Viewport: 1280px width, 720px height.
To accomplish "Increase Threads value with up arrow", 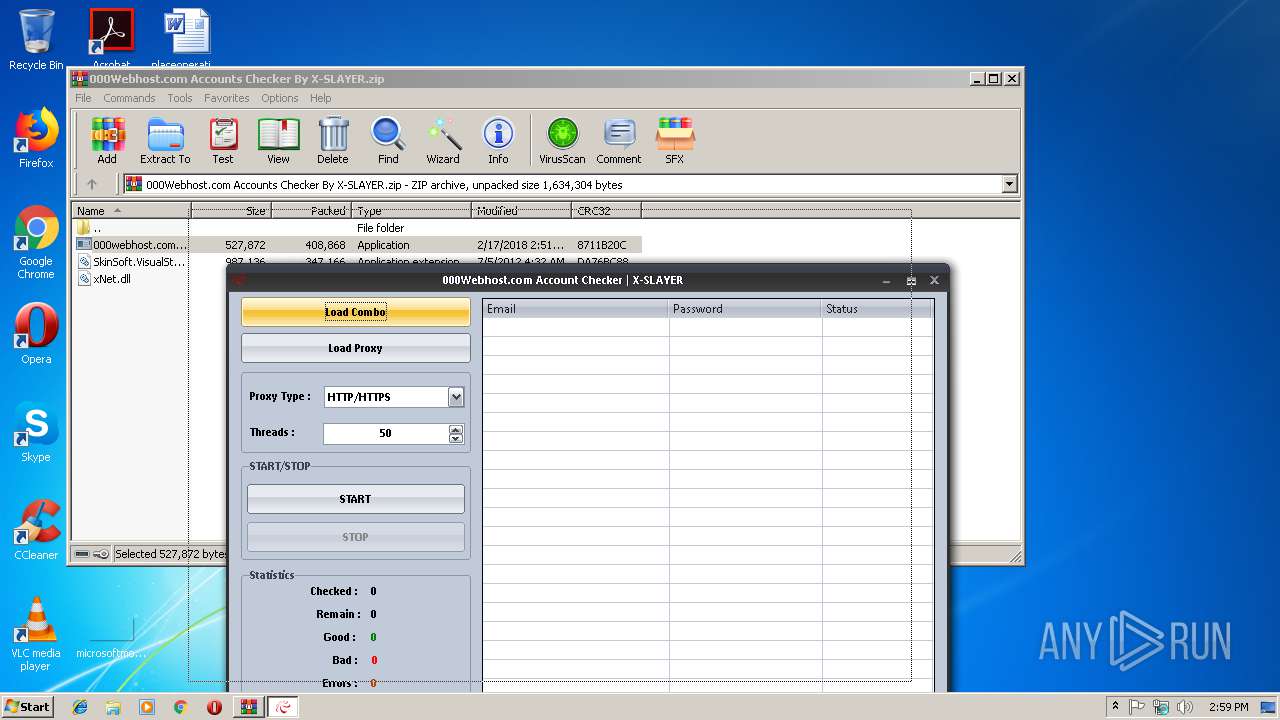I will (456, 429).
